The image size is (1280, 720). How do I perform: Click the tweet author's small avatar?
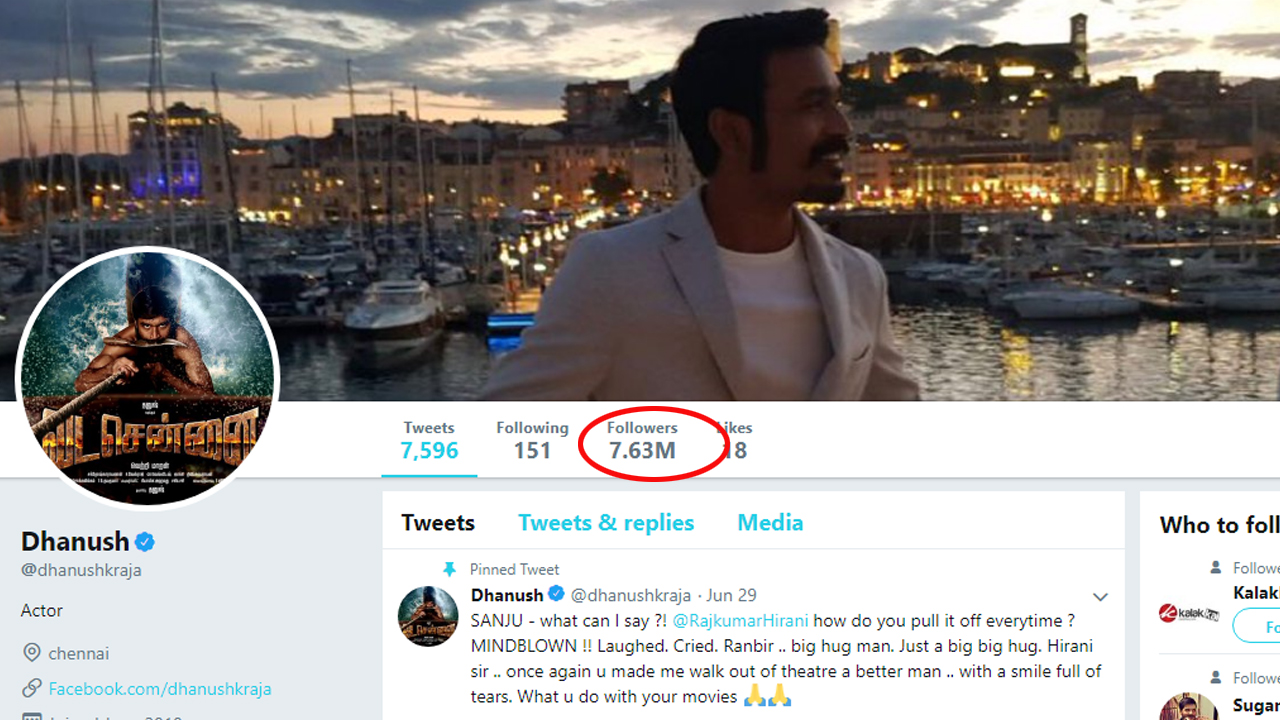tap(429, 616)
